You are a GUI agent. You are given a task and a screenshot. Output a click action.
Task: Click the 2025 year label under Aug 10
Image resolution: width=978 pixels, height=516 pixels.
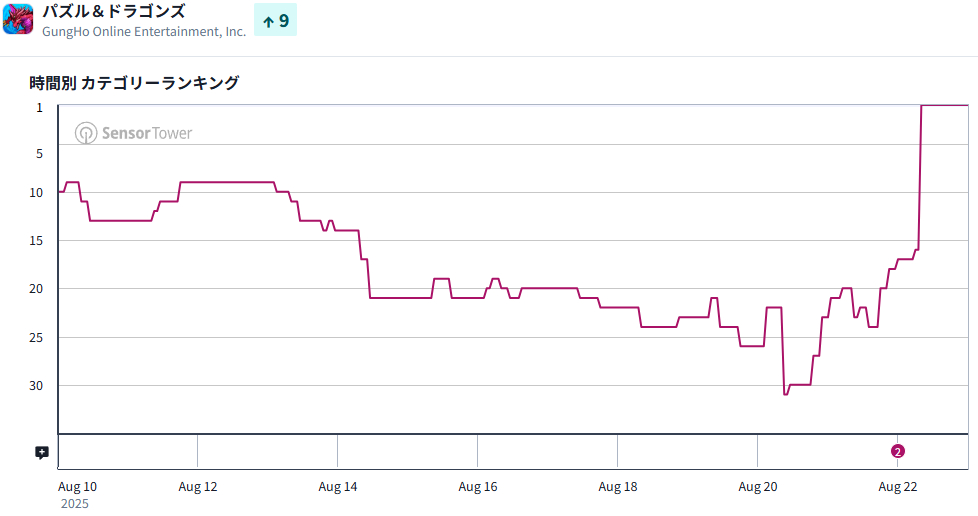pyautogui.click(x=74, y=504)
